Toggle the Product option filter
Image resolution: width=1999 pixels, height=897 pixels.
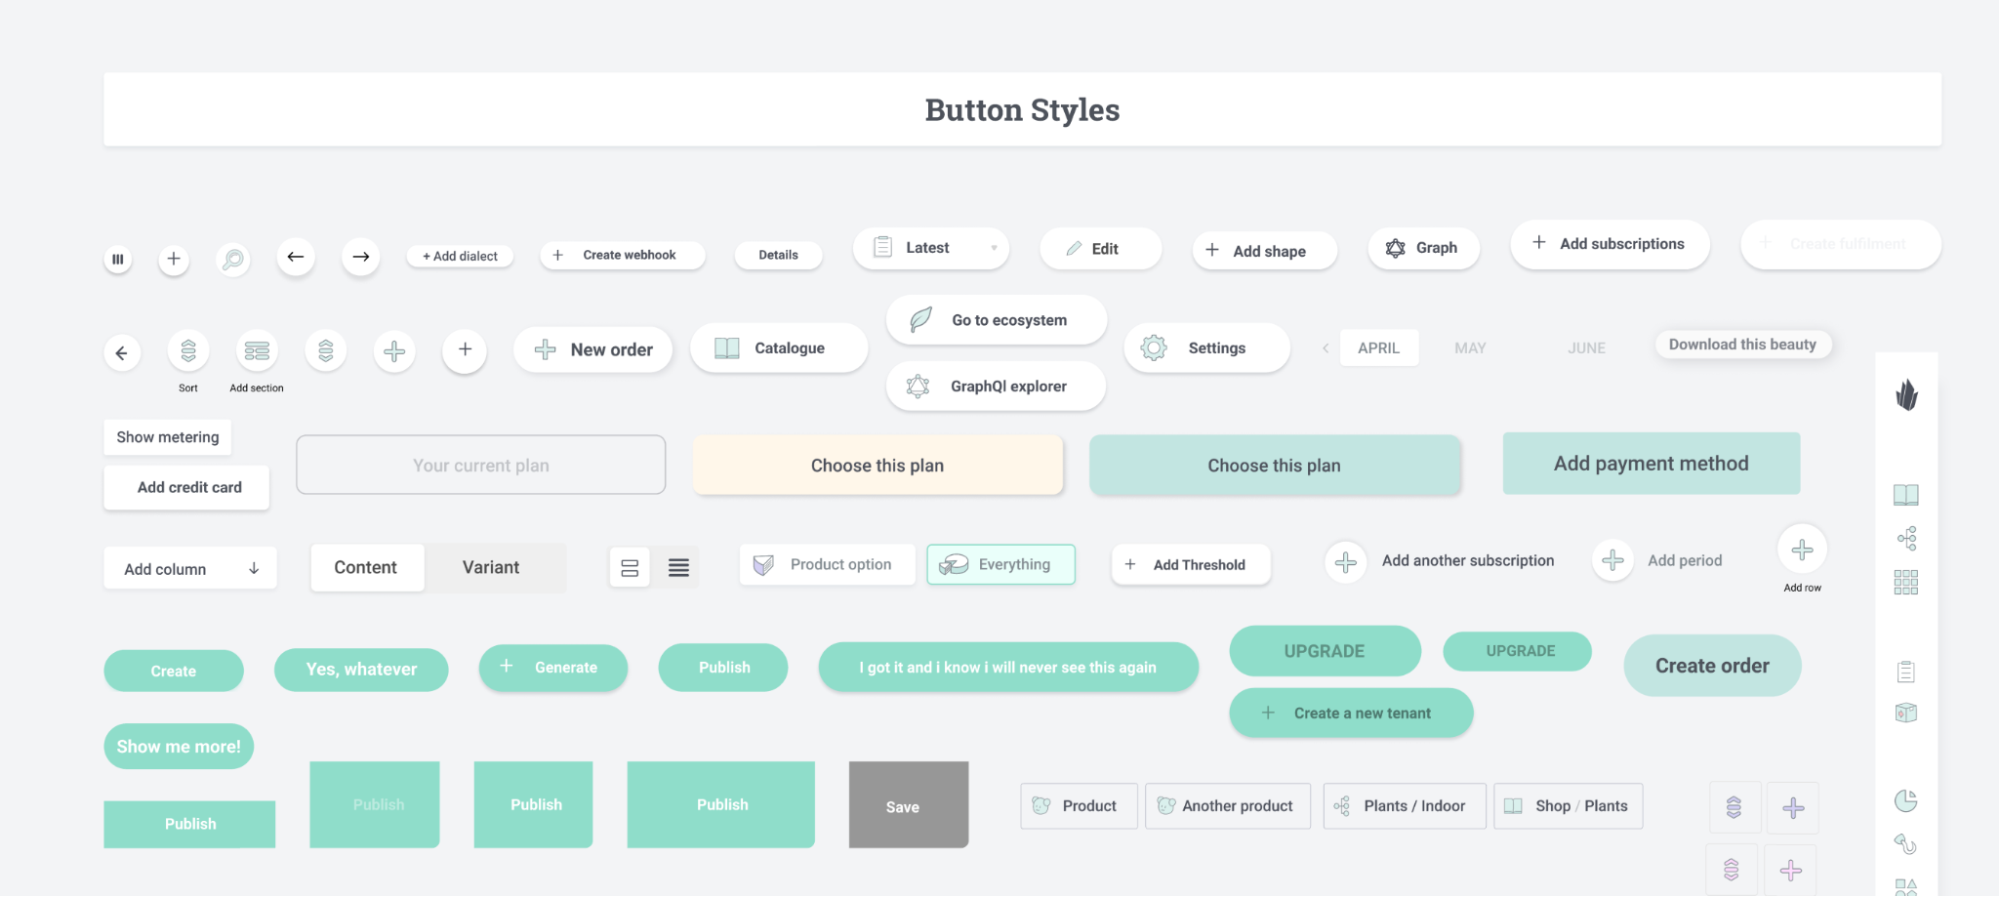827,564
